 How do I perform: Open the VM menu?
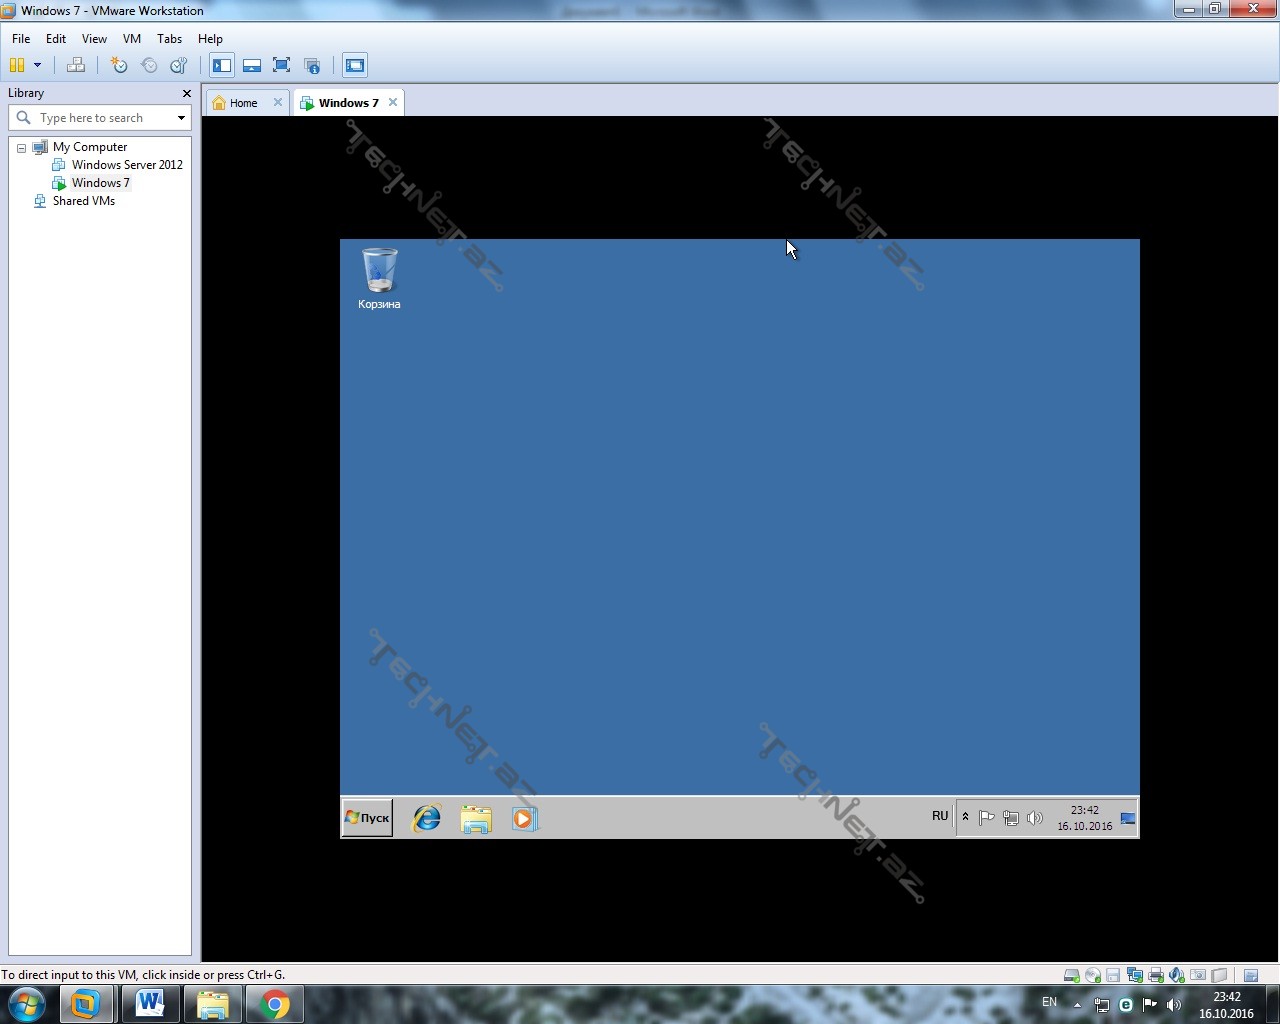point(131,39)
